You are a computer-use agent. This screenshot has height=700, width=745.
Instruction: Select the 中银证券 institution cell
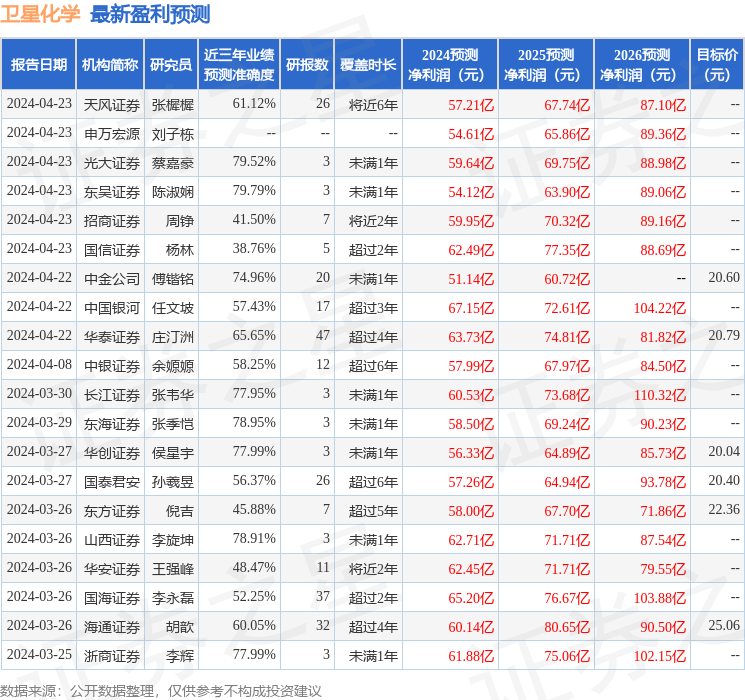click(112, 366)
